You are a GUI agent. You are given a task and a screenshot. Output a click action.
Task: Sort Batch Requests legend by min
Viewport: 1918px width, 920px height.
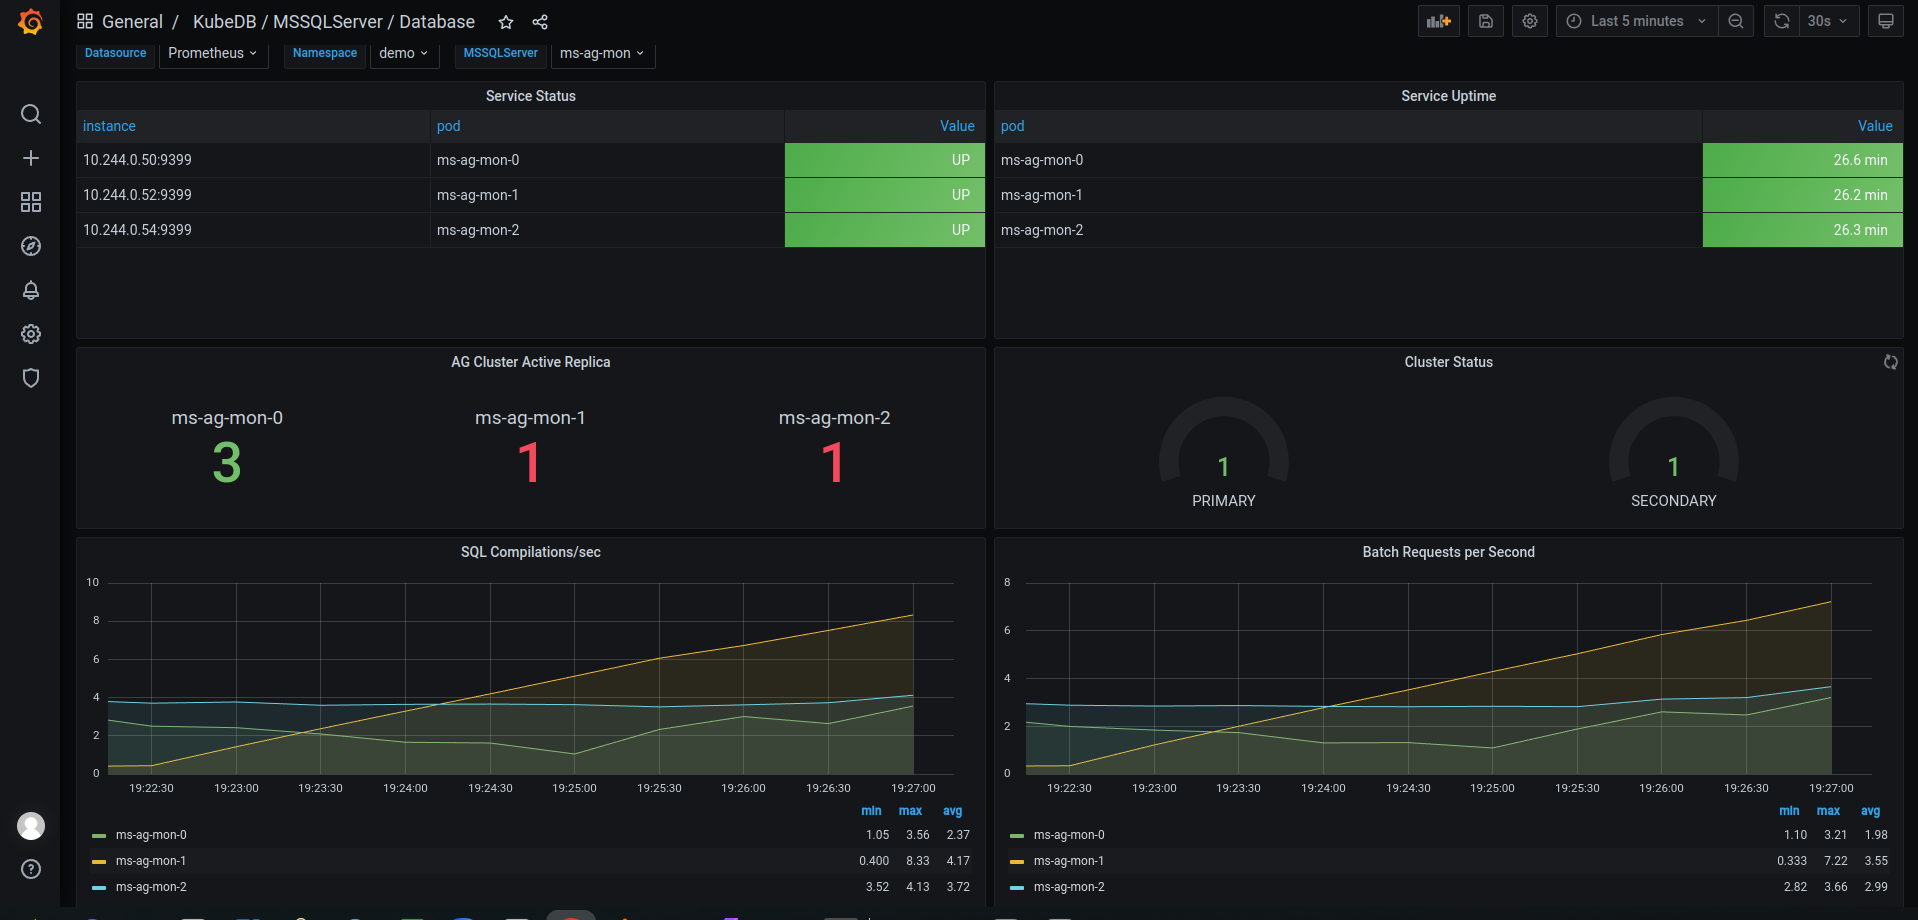(x=1789, y=811)
